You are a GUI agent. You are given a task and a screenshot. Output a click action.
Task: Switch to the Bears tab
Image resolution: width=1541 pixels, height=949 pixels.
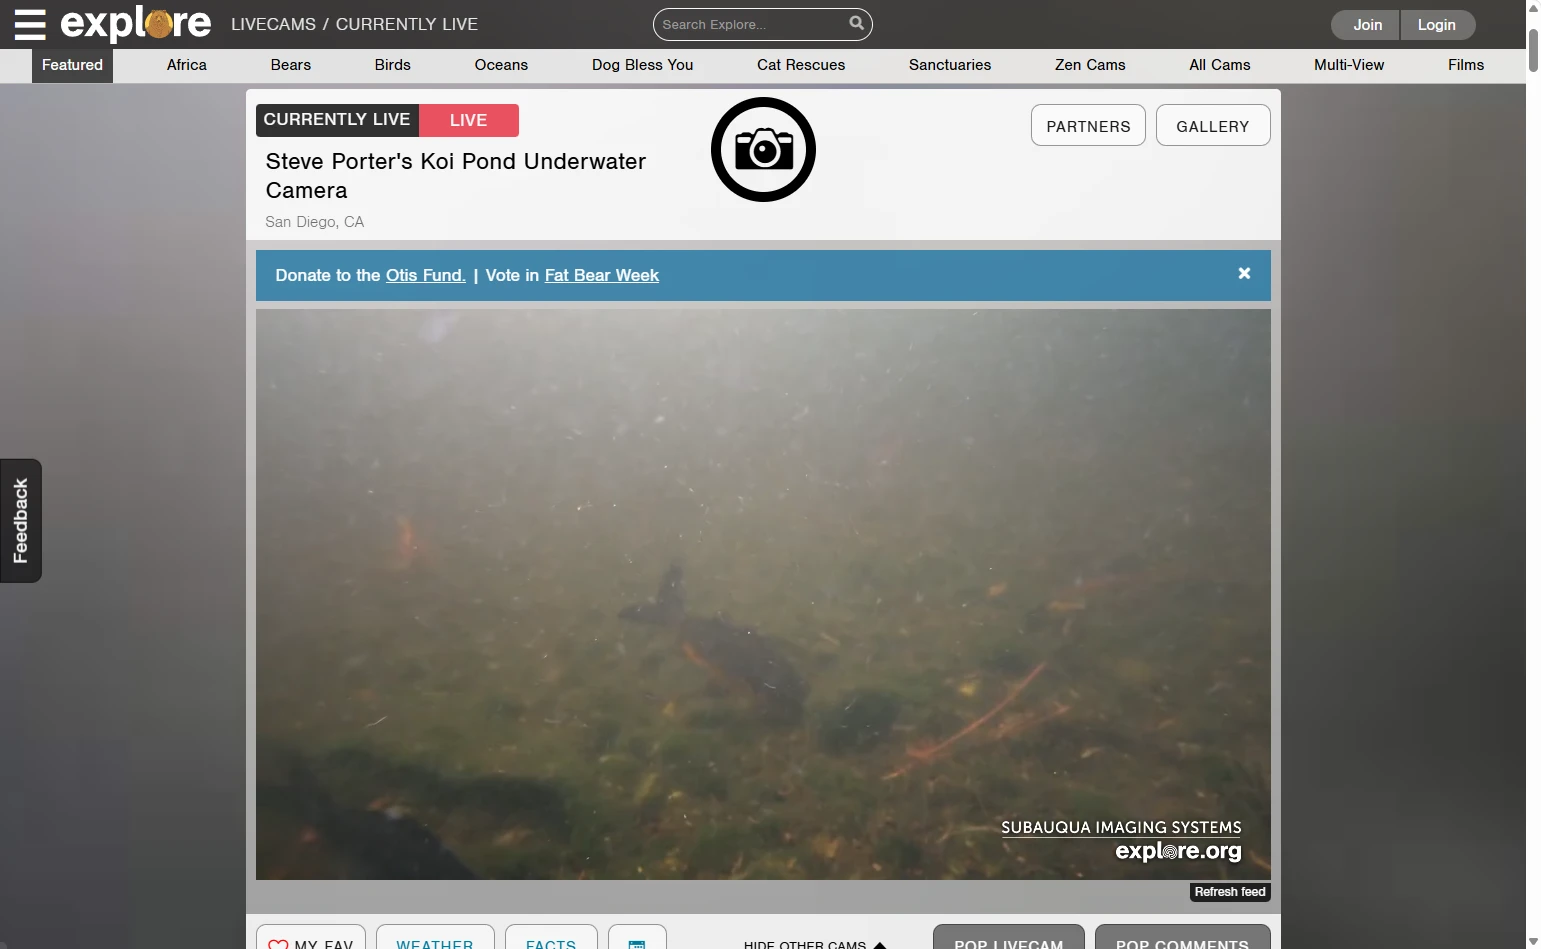pyautogui.click(x=290, y=65)
